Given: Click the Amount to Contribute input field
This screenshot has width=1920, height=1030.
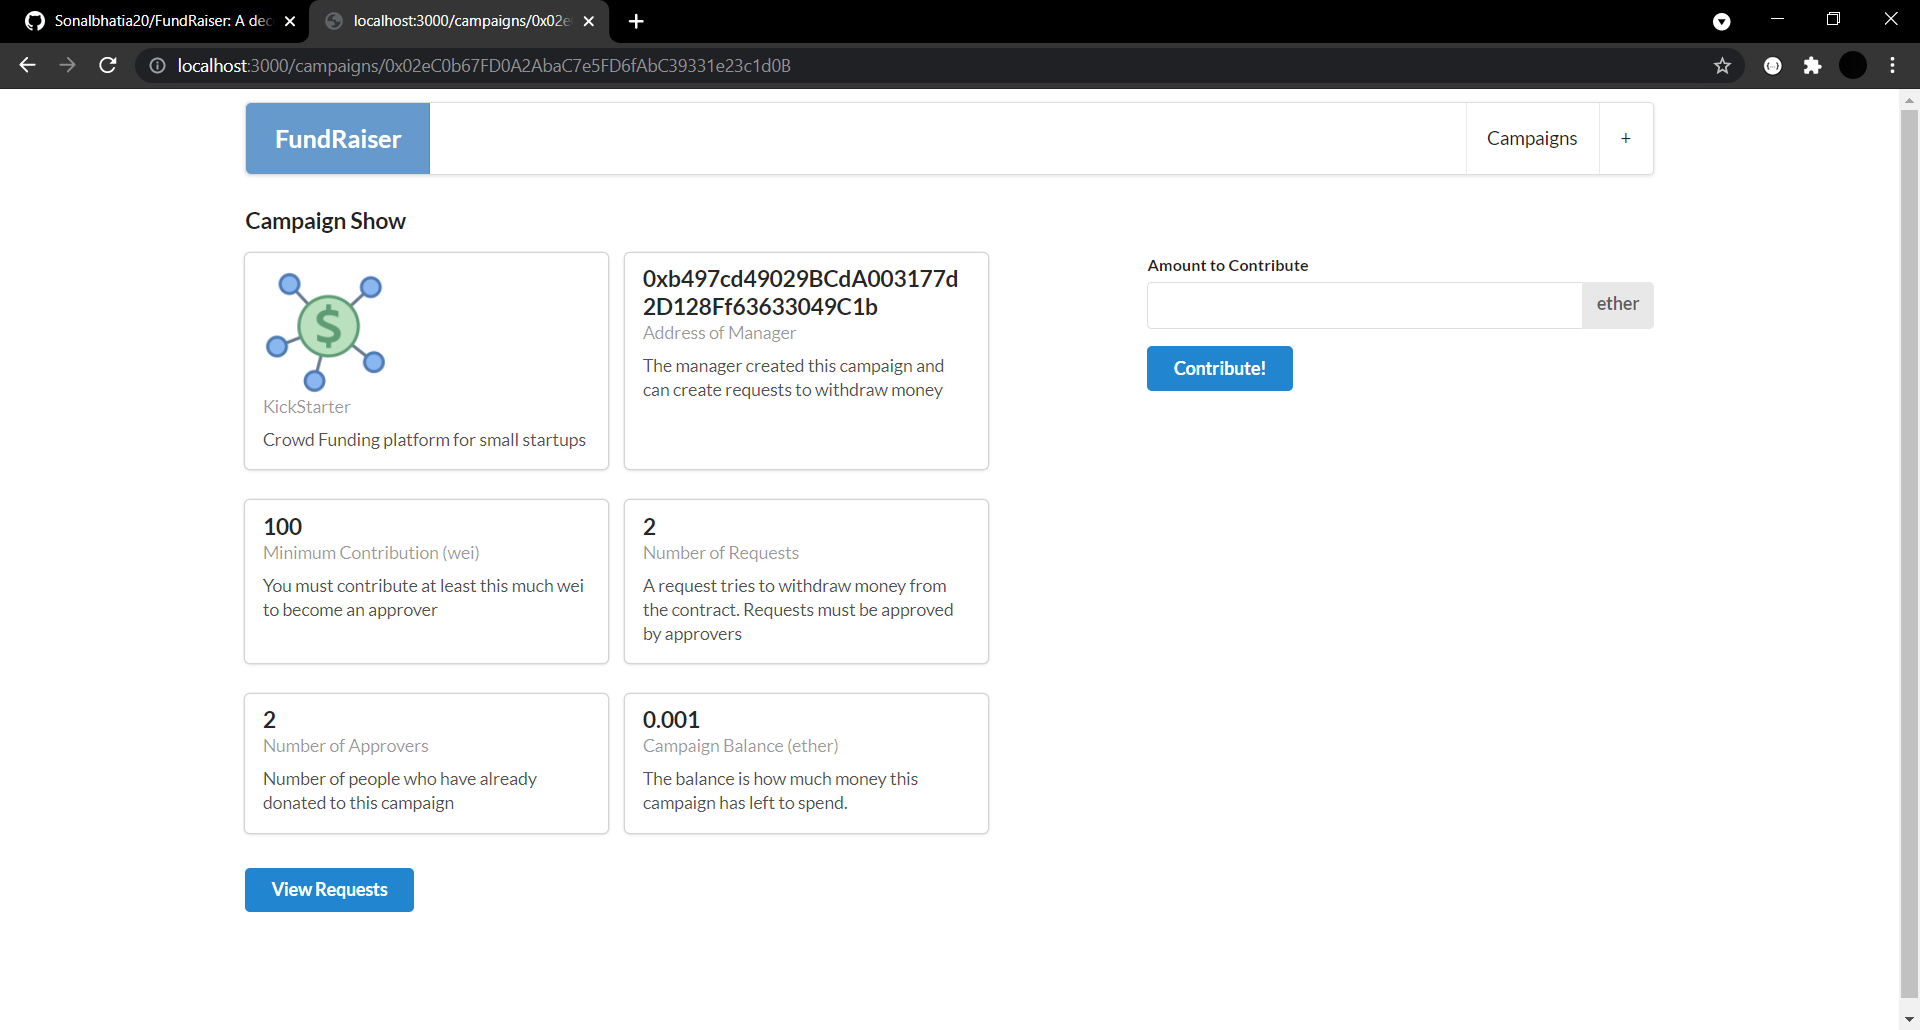Looking at the screenshot, I should pyautogui.click(x=1365, y=305).
